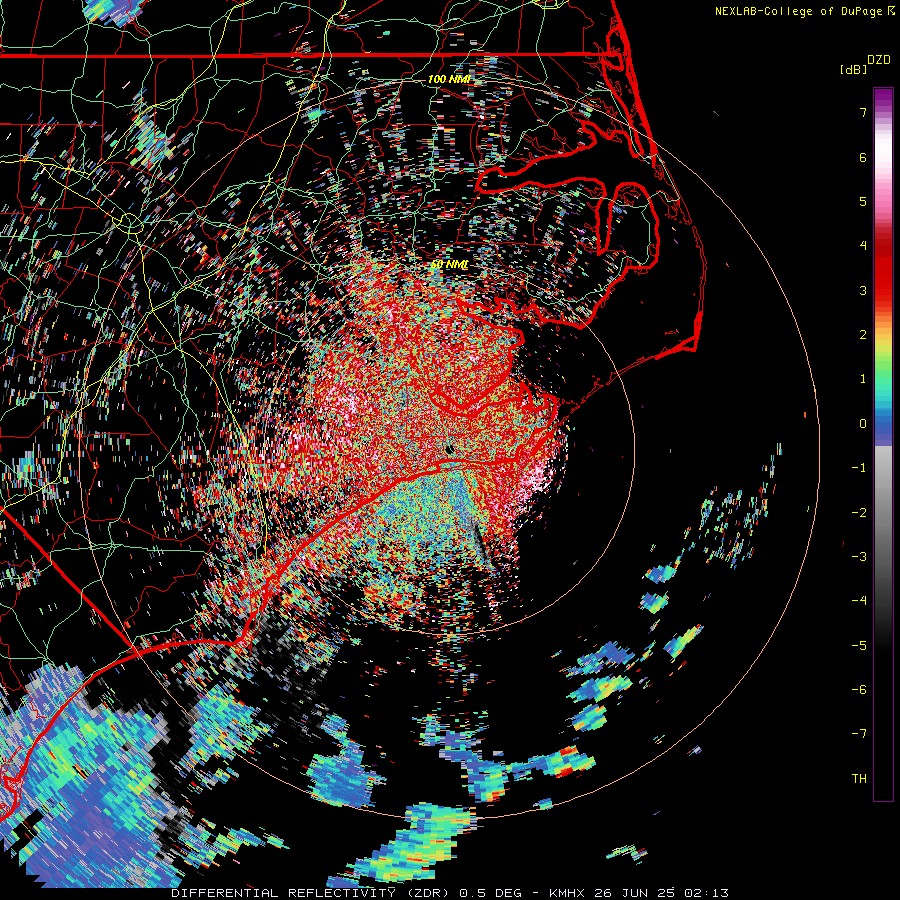Viewport: 900px width, 900px height.
Task: Click the color scale value 5
Action: pos(863,201)
